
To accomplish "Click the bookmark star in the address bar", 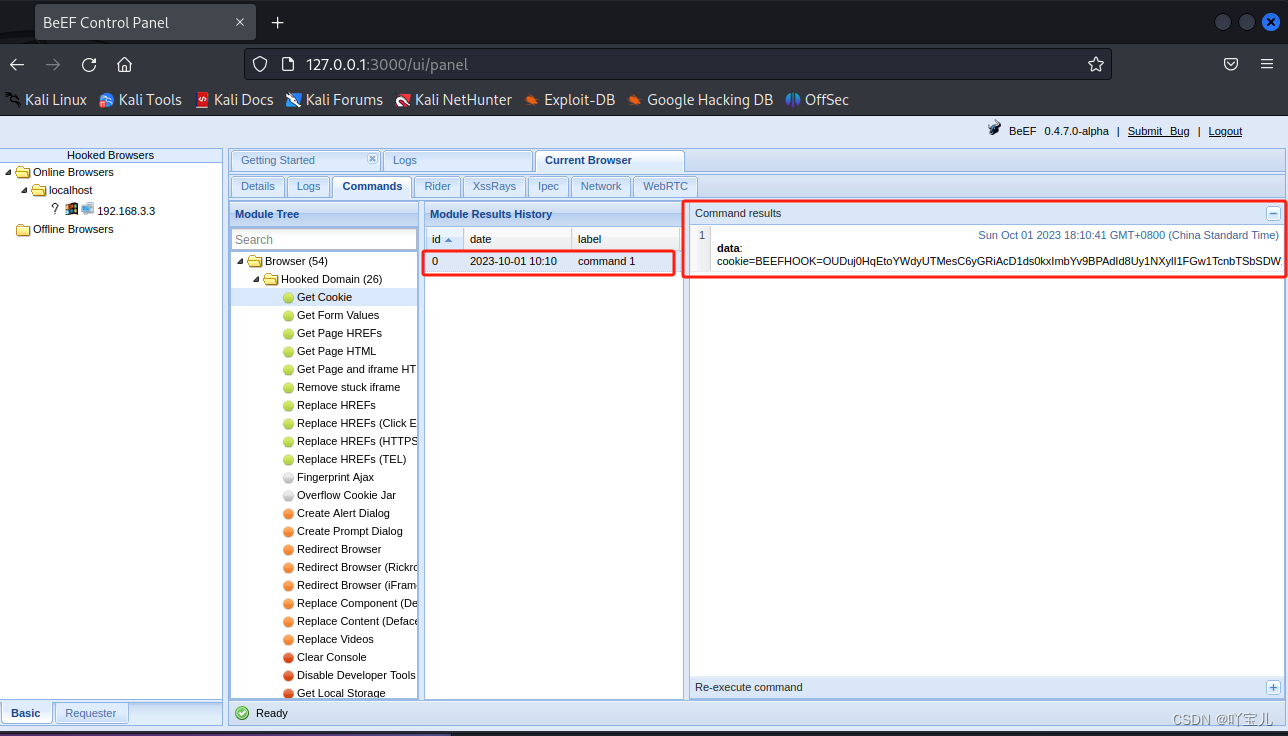I will click(x=1095, y=64).
